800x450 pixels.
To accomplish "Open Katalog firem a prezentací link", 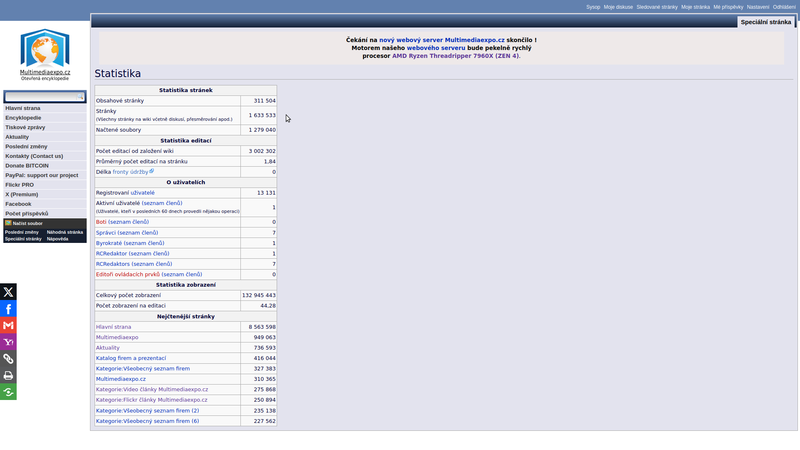I will click(x=130, y=357).
